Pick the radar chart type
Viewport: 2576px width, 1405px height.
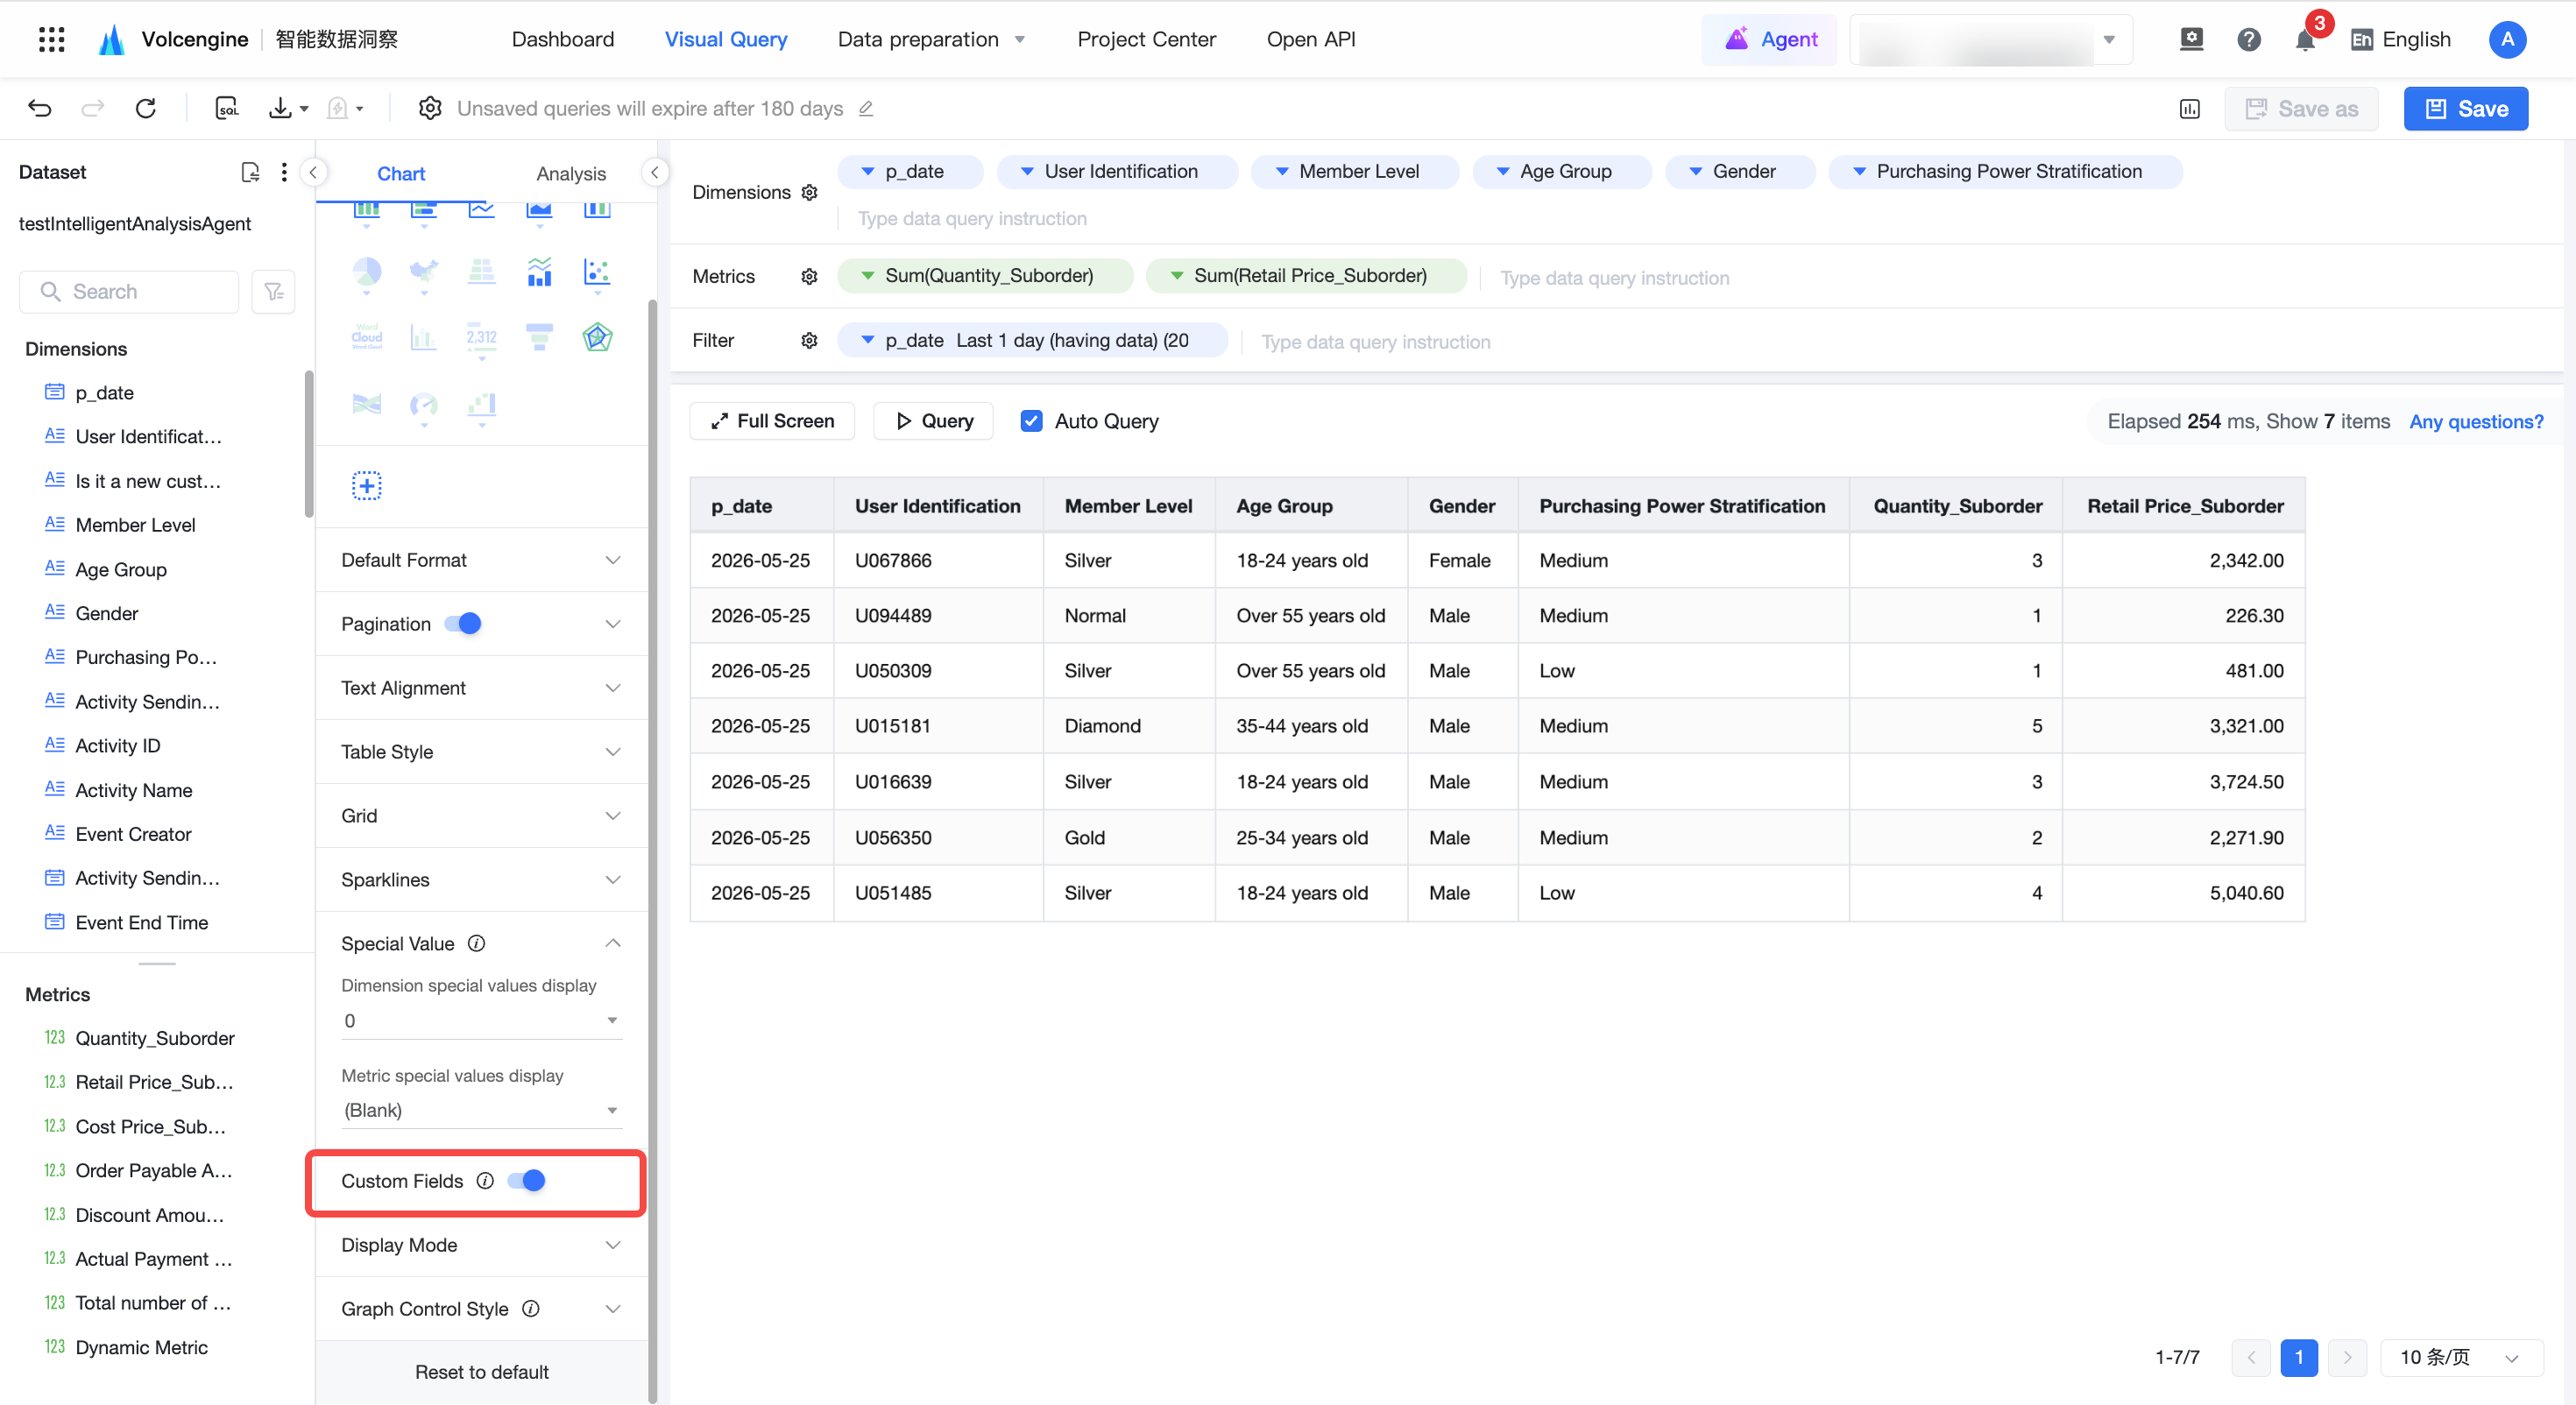[597, 337]
